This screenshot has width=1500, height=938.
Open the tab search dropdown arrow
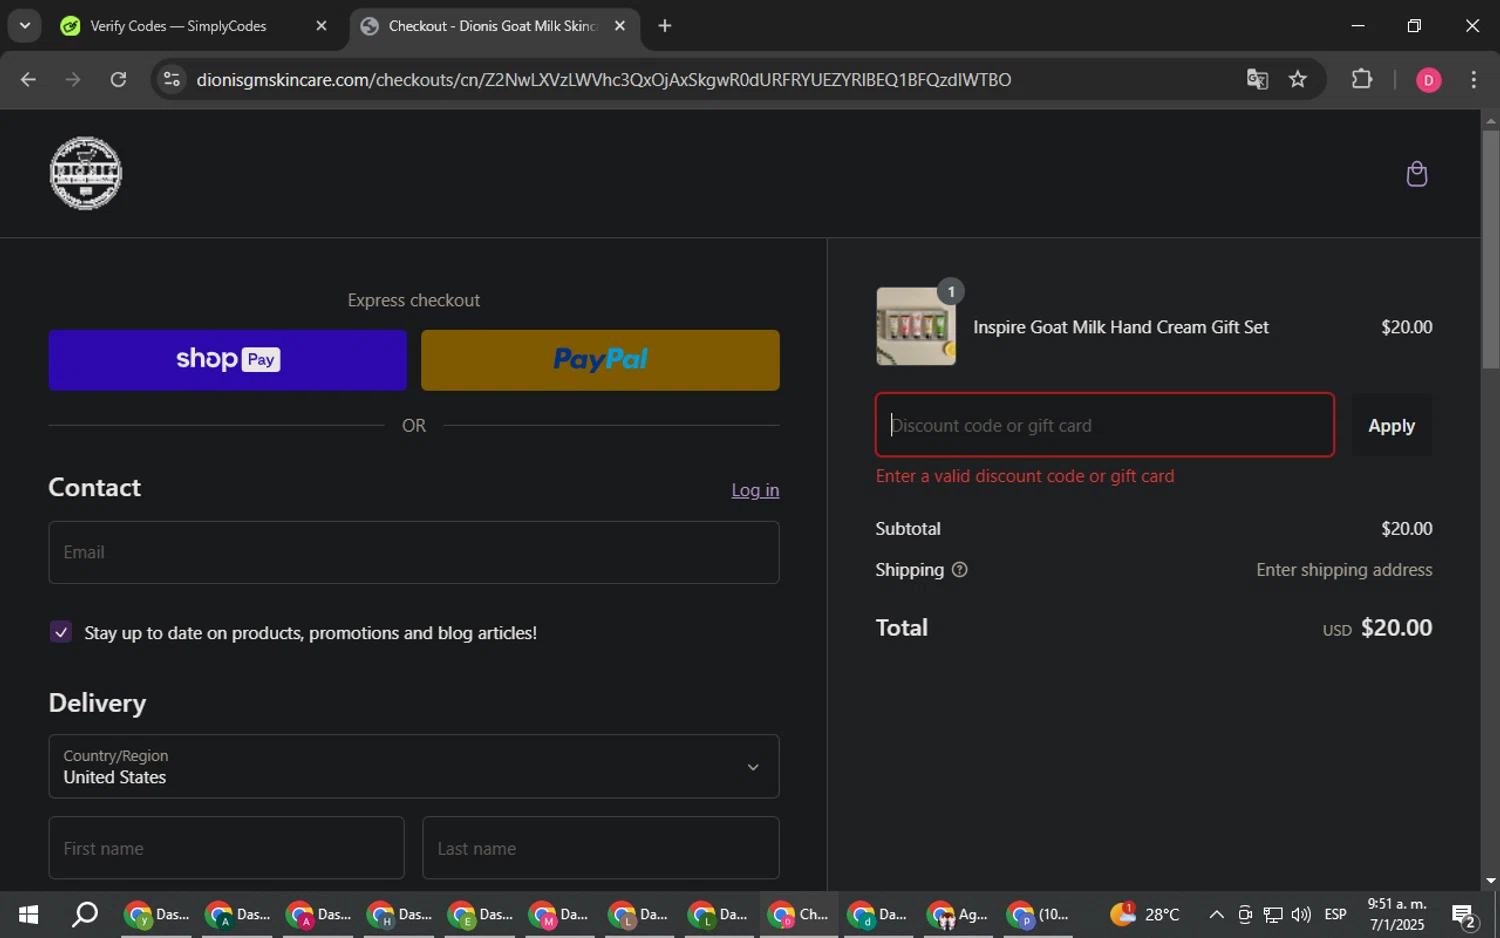click(24, 26)
